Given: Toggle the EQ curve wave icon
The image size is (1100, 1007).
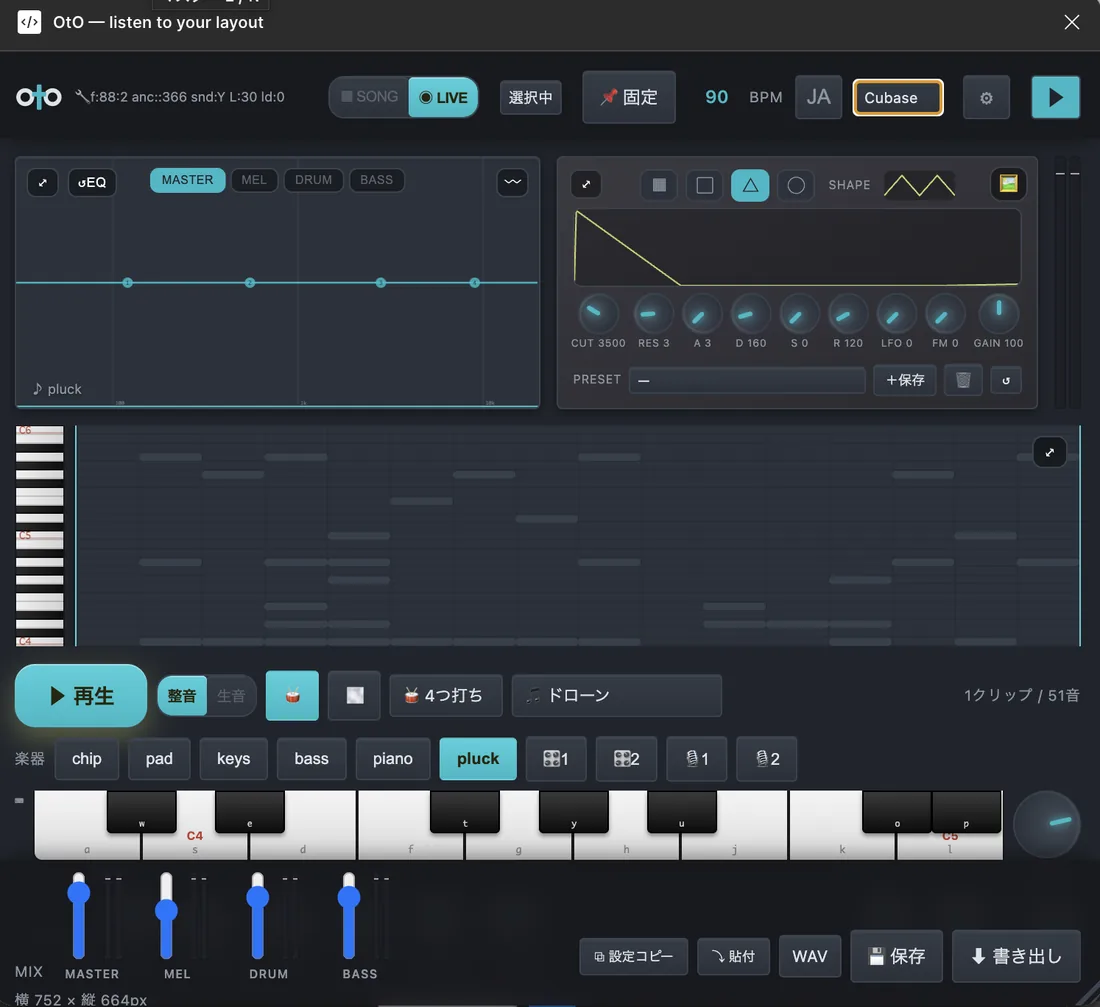Looking at the screenshot, I should pos(512,182).
